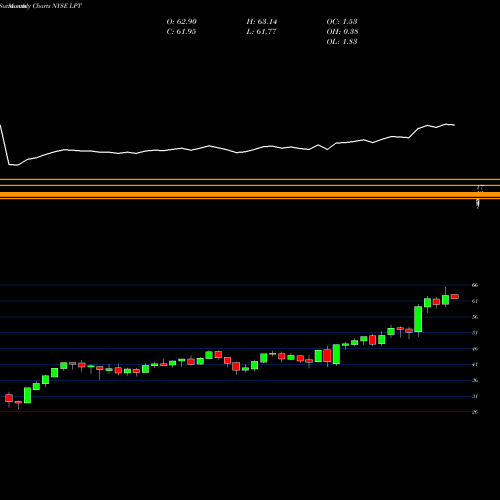Click the high price 'H: 63.14'

[x=262, y=22]
